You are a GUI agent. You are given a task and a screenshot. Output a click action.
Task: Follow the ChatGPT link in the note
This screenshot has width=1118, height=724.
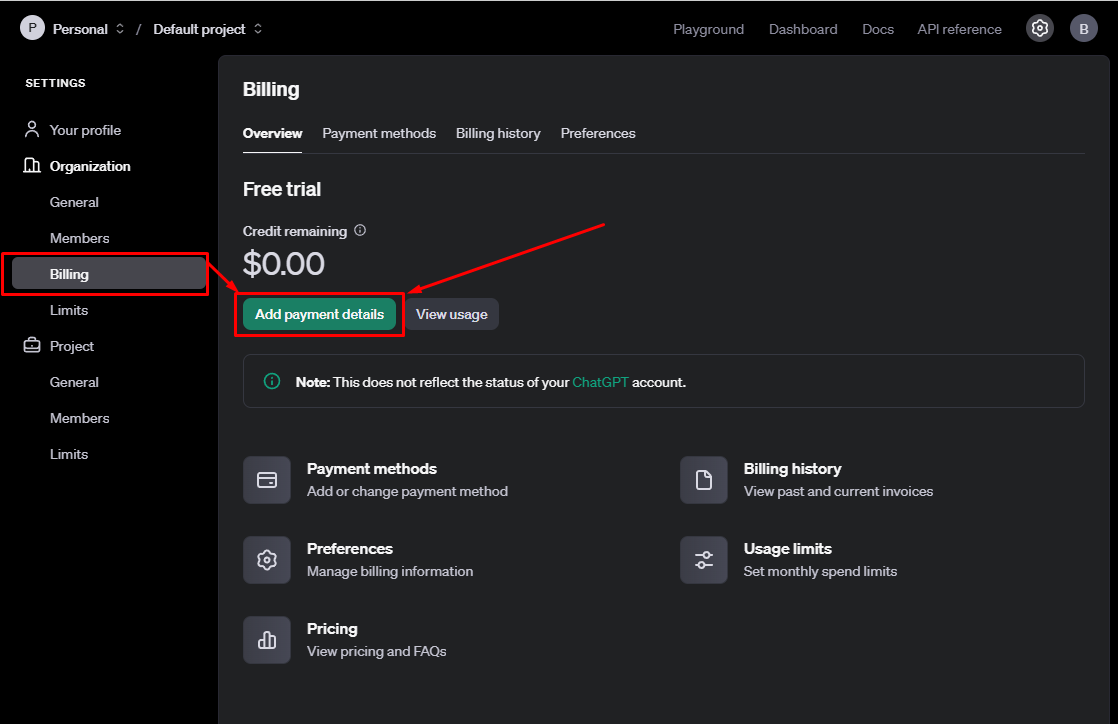(600, 382)
